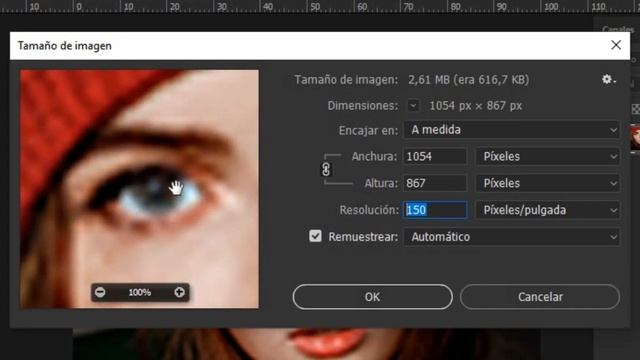Close the Tamaño de imagen dialog
640x360 pixels.
(616, 45)
